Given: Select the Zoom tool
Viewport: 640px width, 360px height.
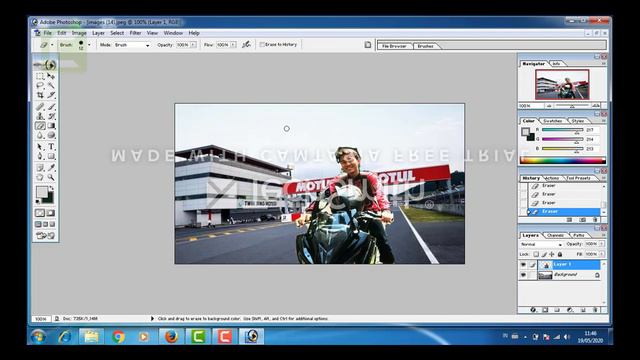Looking at the screenshot, I should [x=51, y=177].
